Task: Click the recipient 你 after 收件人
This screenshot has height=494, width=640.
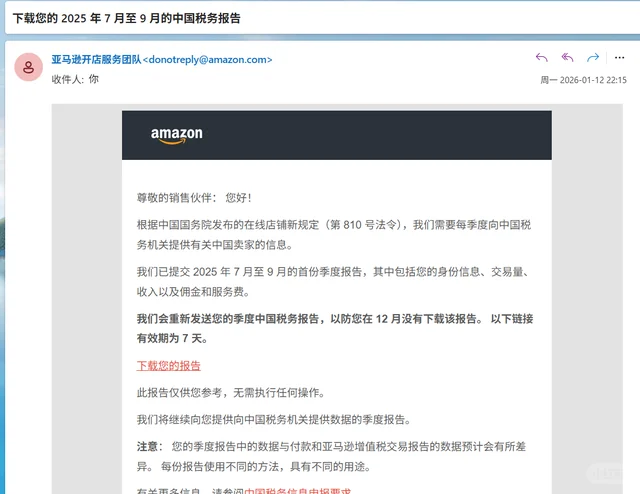Action: coord(94,78)
